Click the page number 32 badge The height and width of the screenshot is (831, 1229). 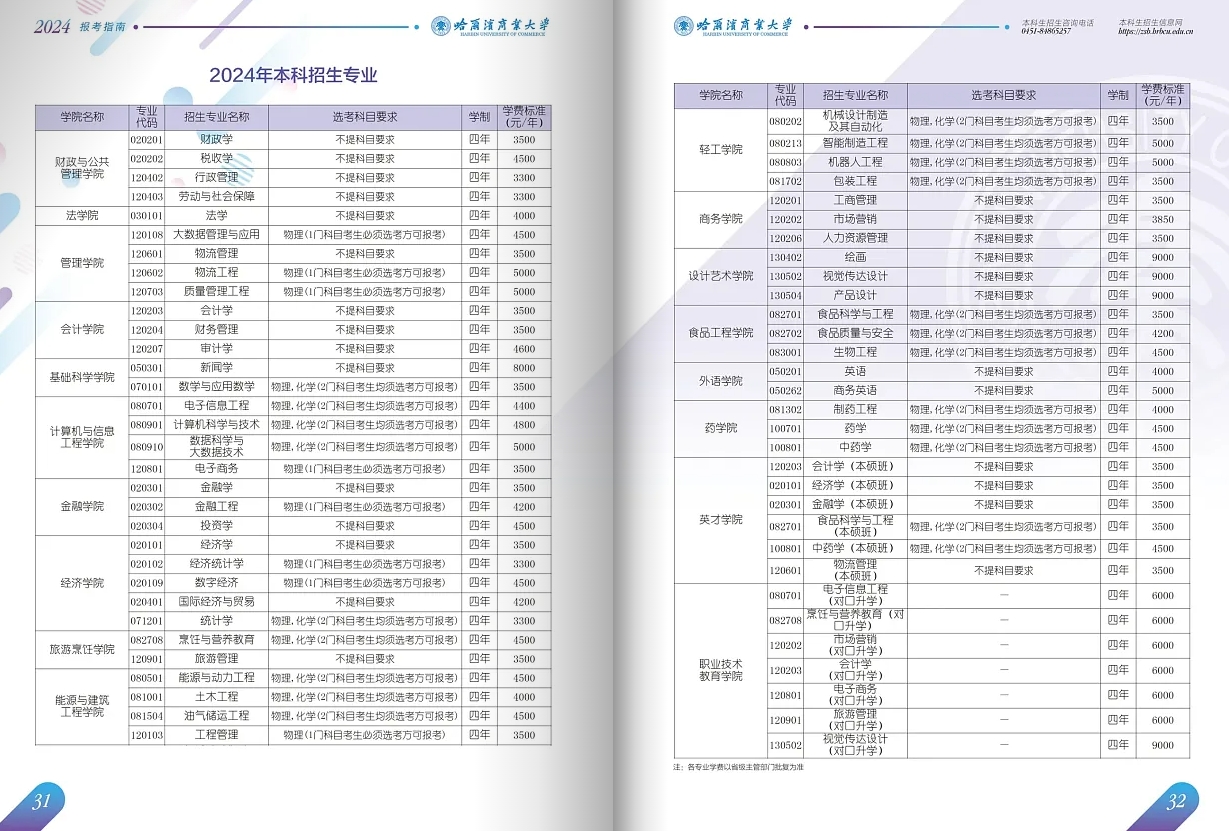point(1176,801)
